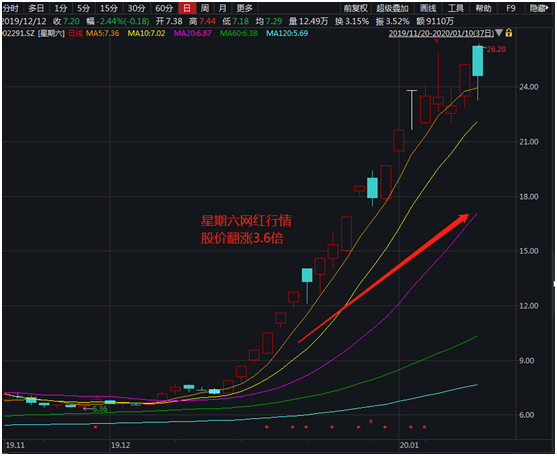This screenshot has width=557, height=456.
Task: Switch to 60分 chart period
Action: (164, 8)
